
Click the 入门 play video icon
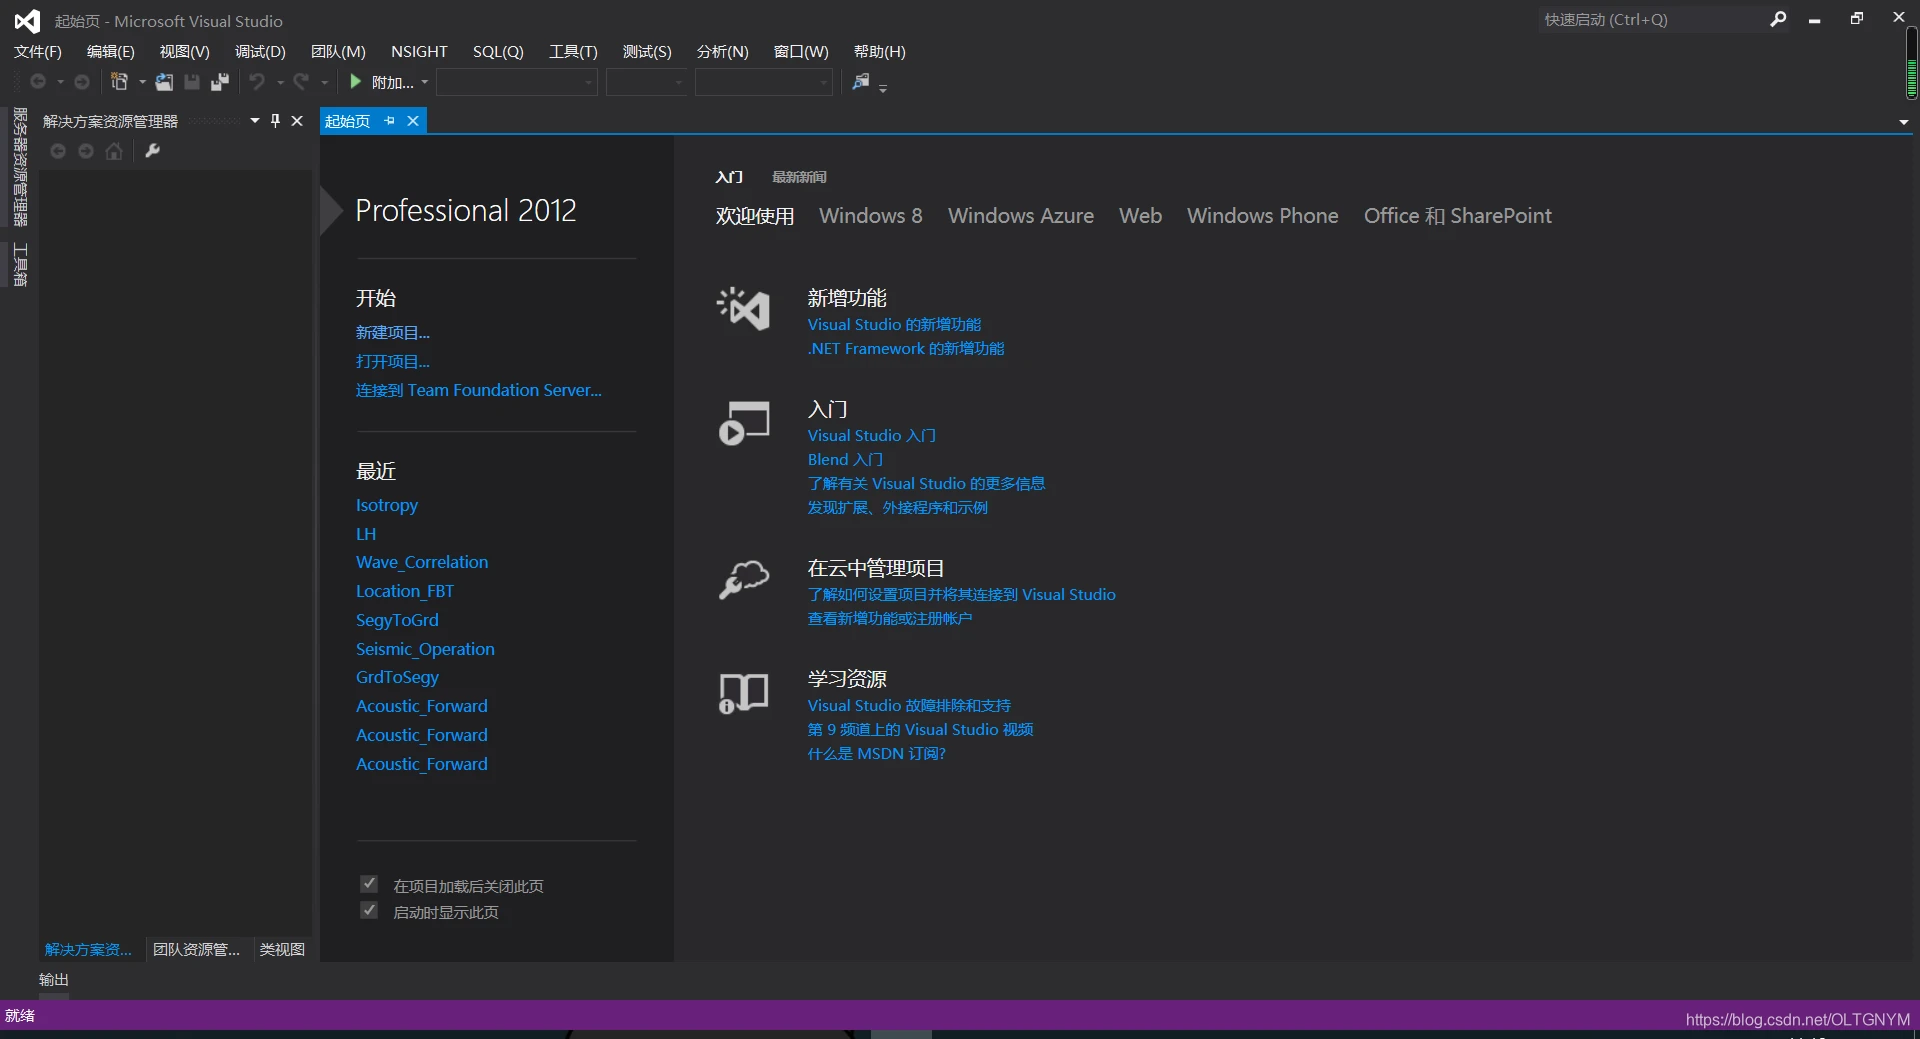[743, 422]
